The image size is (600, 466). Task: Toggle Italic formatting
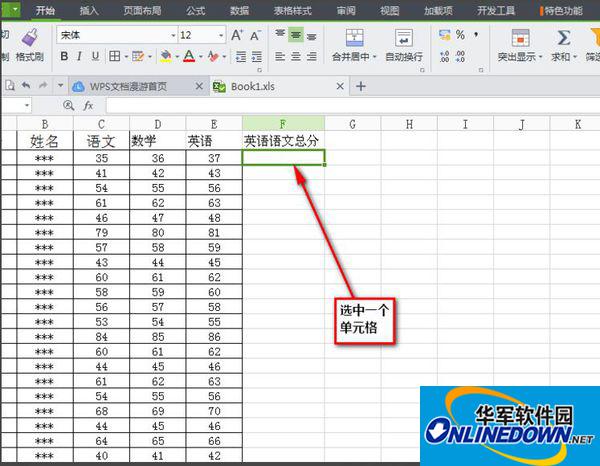point(79,56)
